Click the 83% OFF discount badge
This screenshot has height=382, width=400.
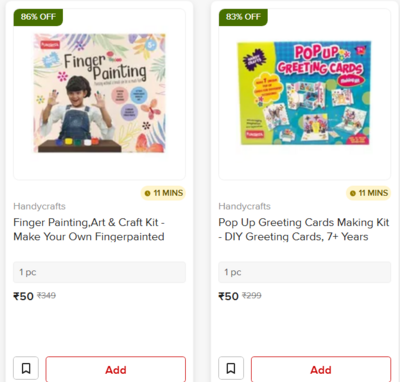243,17
